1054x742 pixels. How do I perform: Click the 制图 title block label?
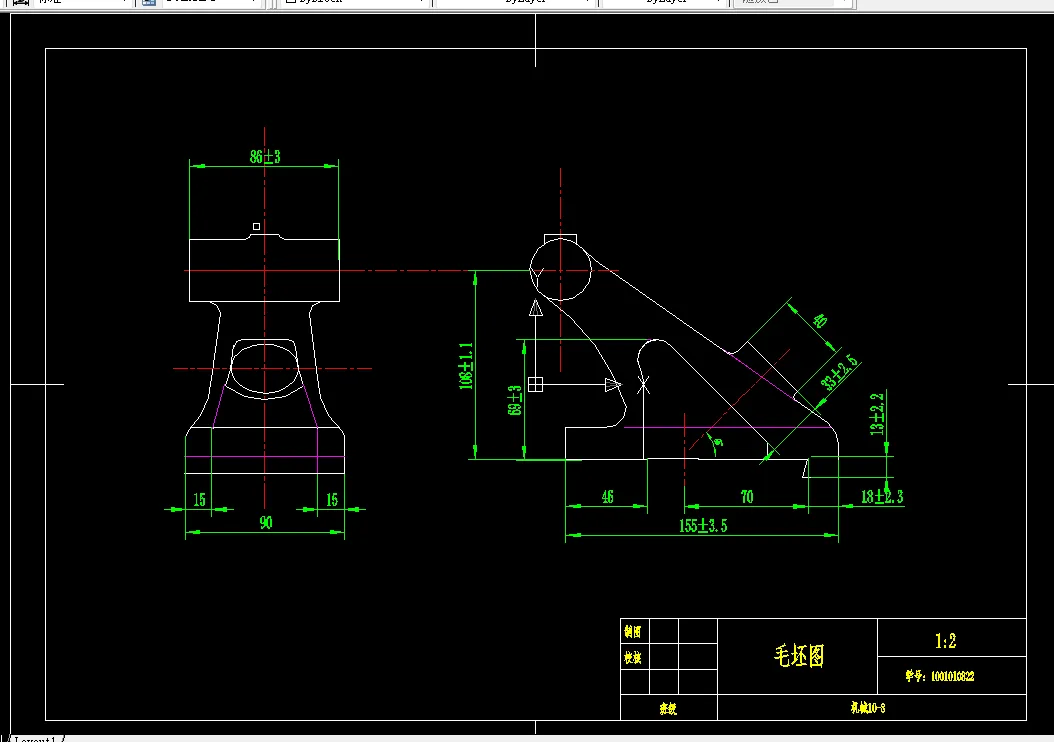coord(633,632)
